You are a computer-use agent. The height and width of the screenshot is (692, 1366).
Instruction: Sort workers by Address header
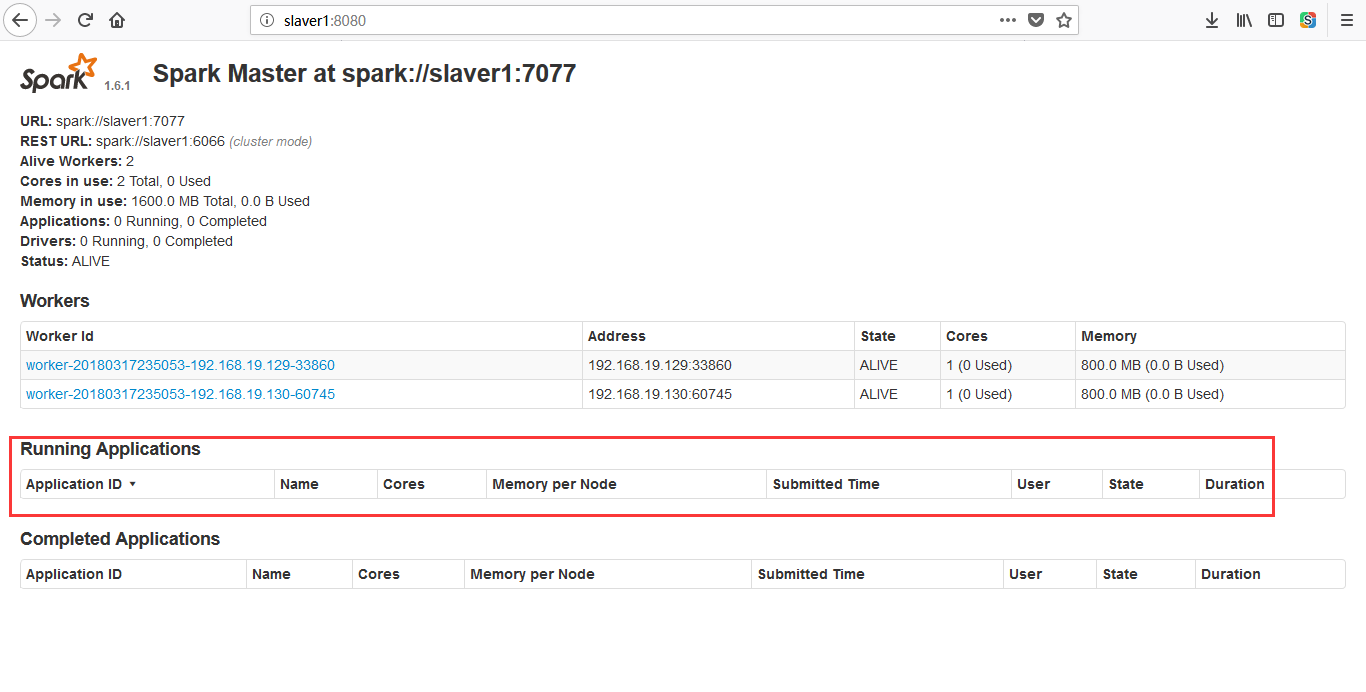(x=617, y=336)
